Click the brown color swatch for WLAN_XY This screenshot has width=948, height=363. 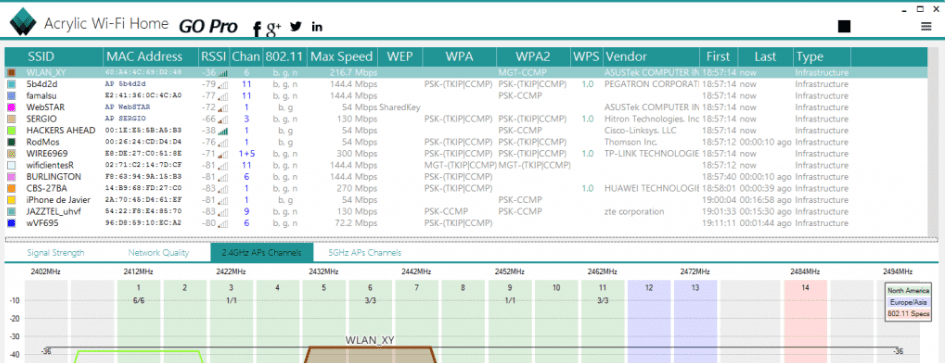click(x=11, y=73)
